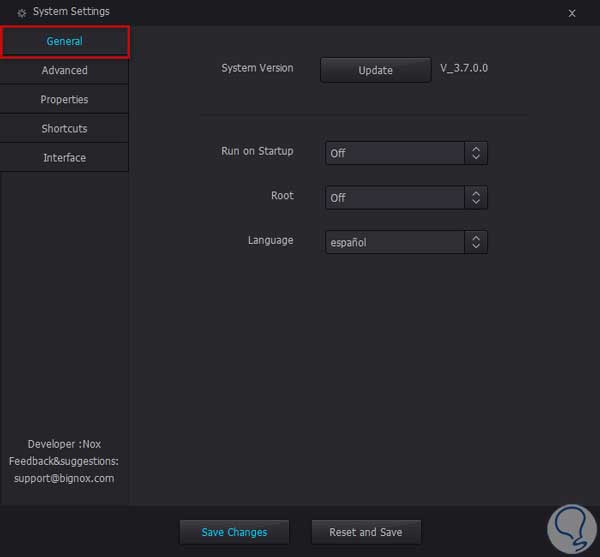Screen dimensions: 600x557
Task: Click Save Changes
Action: (x=235, y=532)
